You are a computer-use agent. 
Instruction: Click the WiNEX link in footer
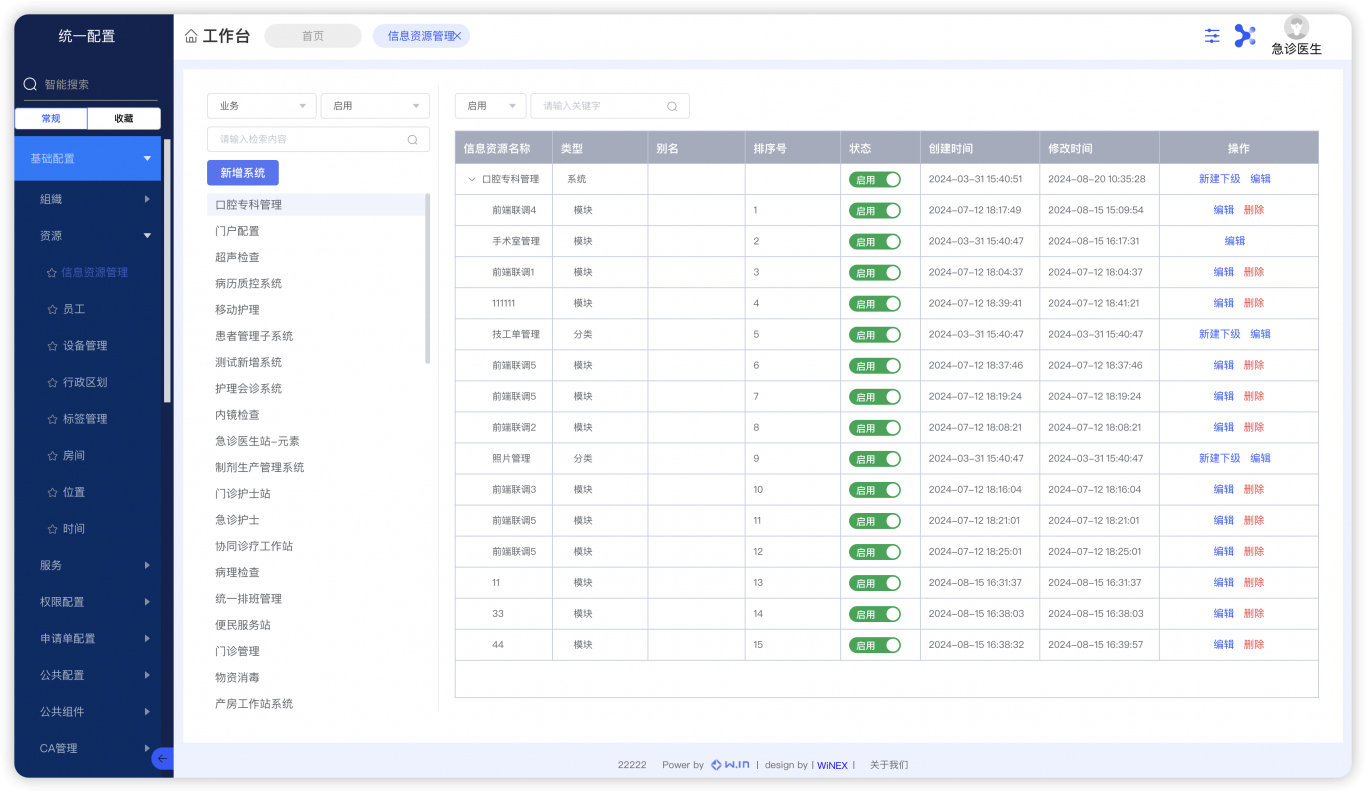coord(832,765)
